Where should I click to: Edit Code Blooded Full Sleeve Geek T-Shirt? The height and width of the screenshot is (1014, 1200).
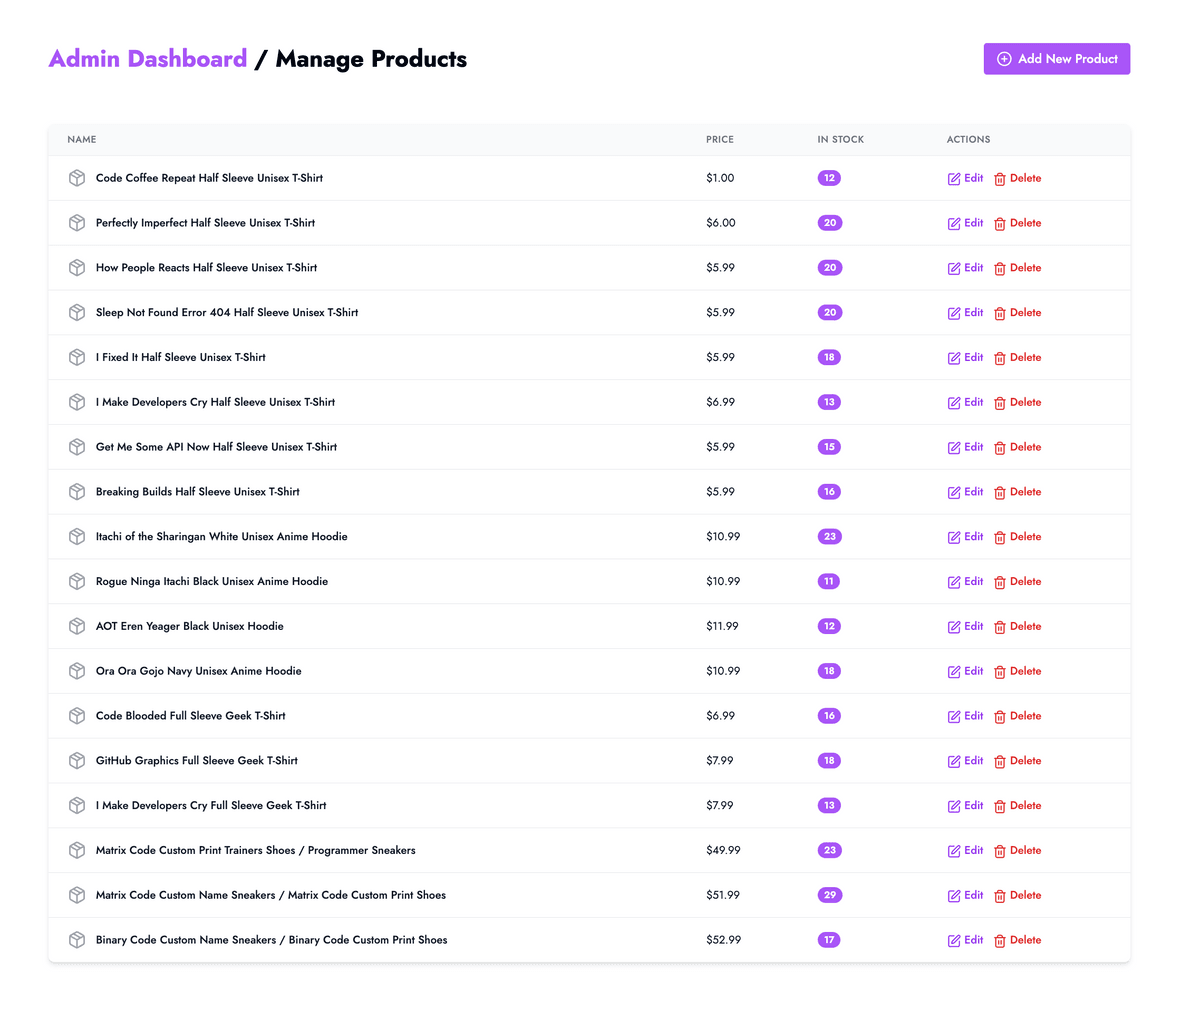click(x=966, y=716)
